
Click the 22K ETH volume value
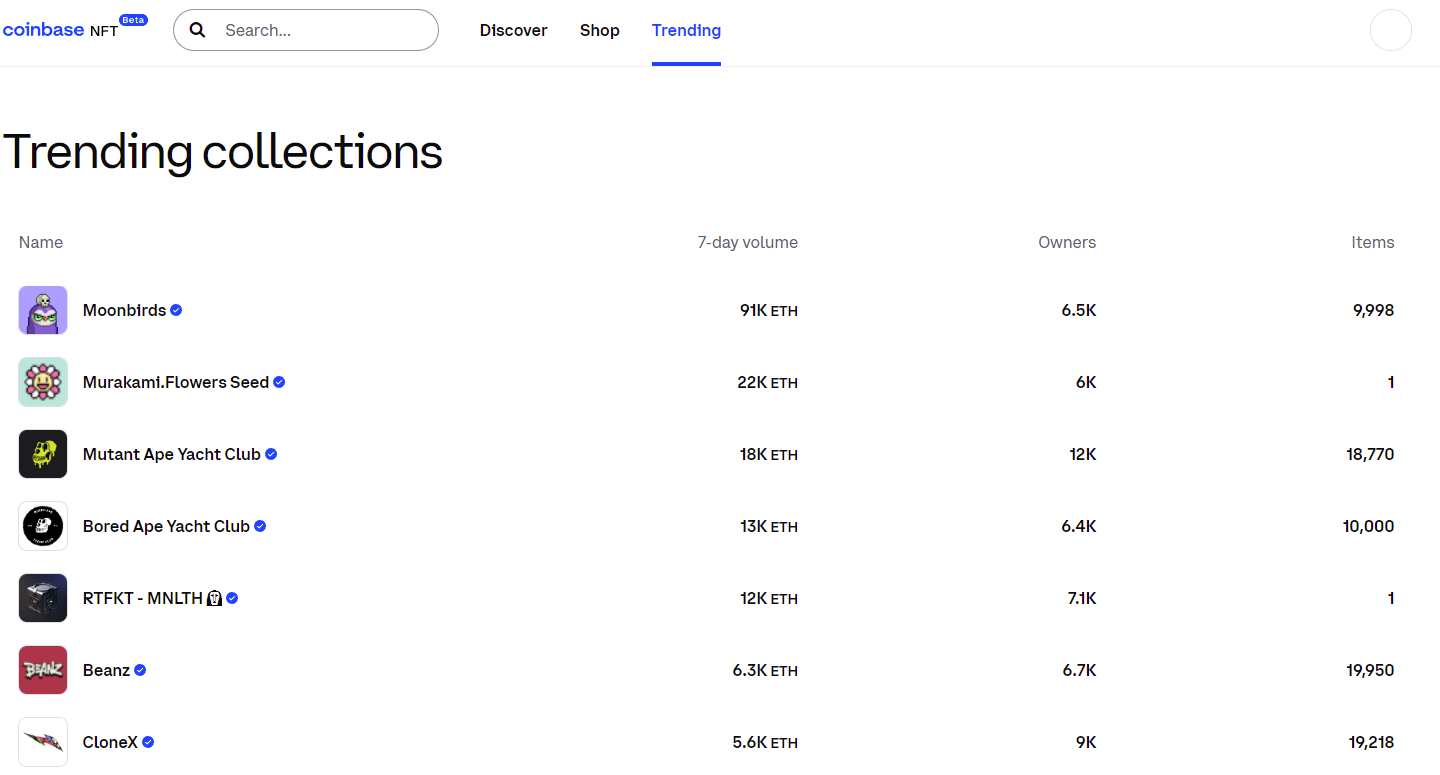coord(768,382)
